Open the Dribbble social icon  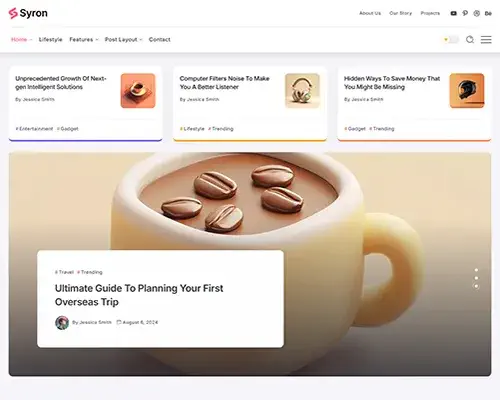coord(477,13)
